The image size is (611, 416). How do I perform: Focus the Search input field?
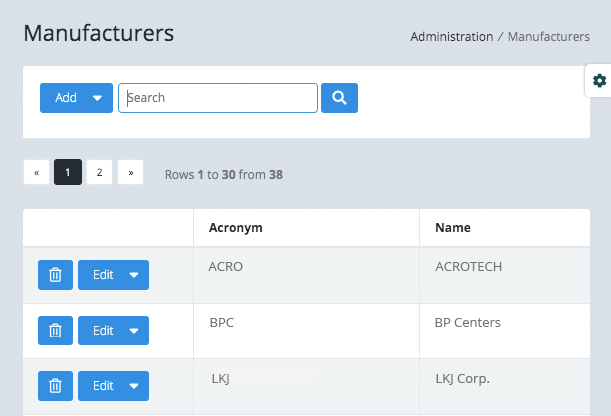218,98
